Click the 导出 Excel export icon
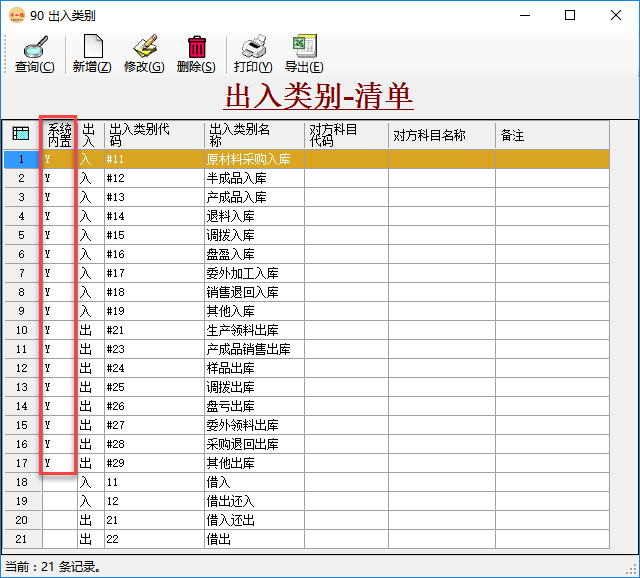The image size is (640, 578). pyautogui.click(x=304, y=46)
